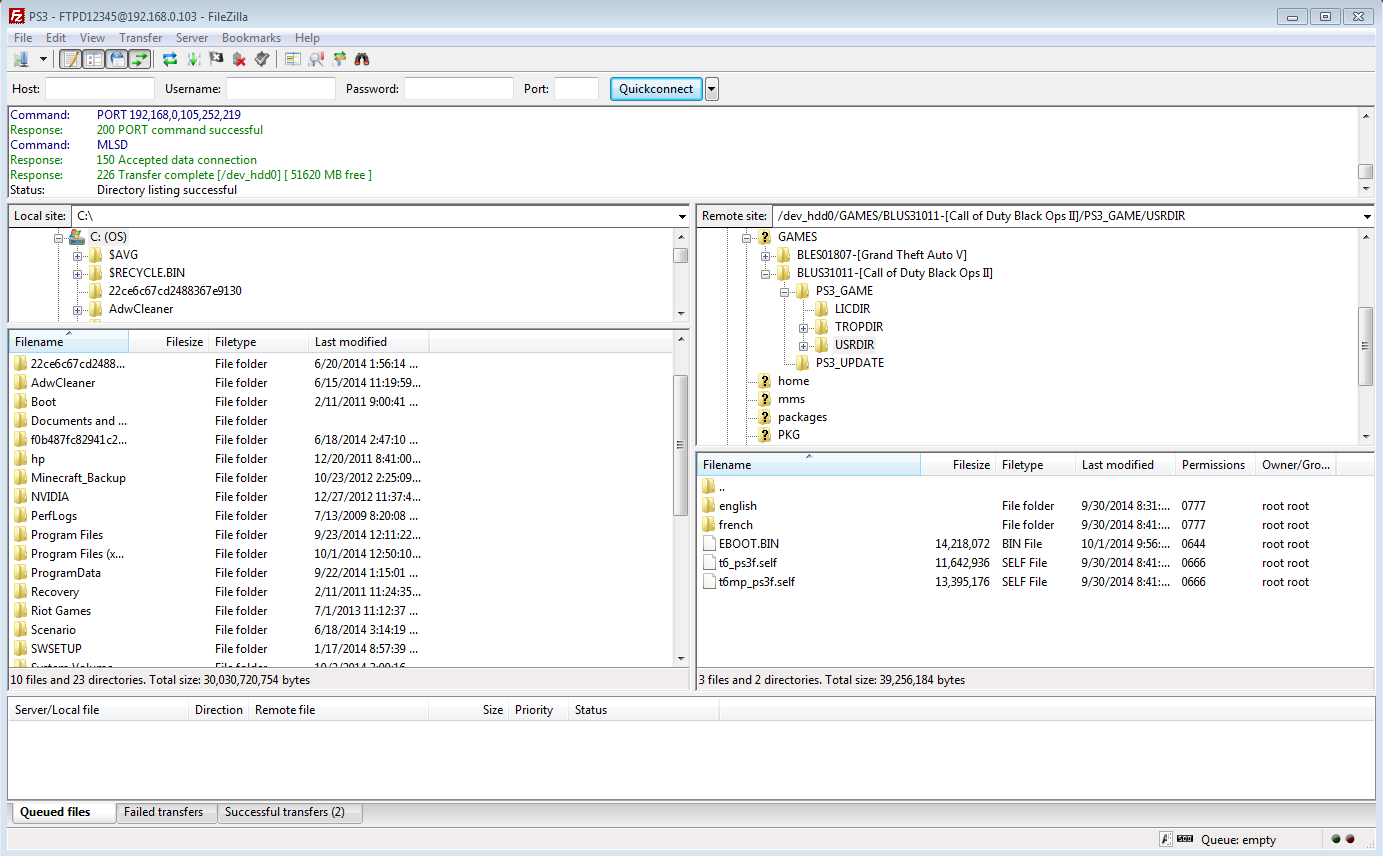Toggle the local directory tree display
This screenshot has height=856, width=1383.
click(x=94, y=59)
